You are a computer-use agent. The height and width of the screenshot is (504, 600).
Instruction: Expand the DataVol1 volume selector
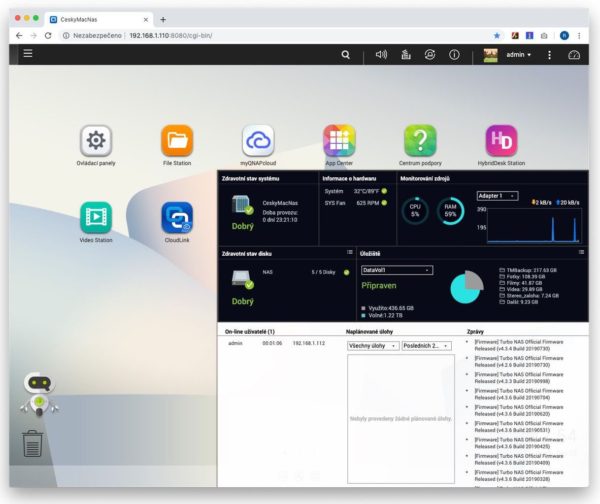coord(396,270)
